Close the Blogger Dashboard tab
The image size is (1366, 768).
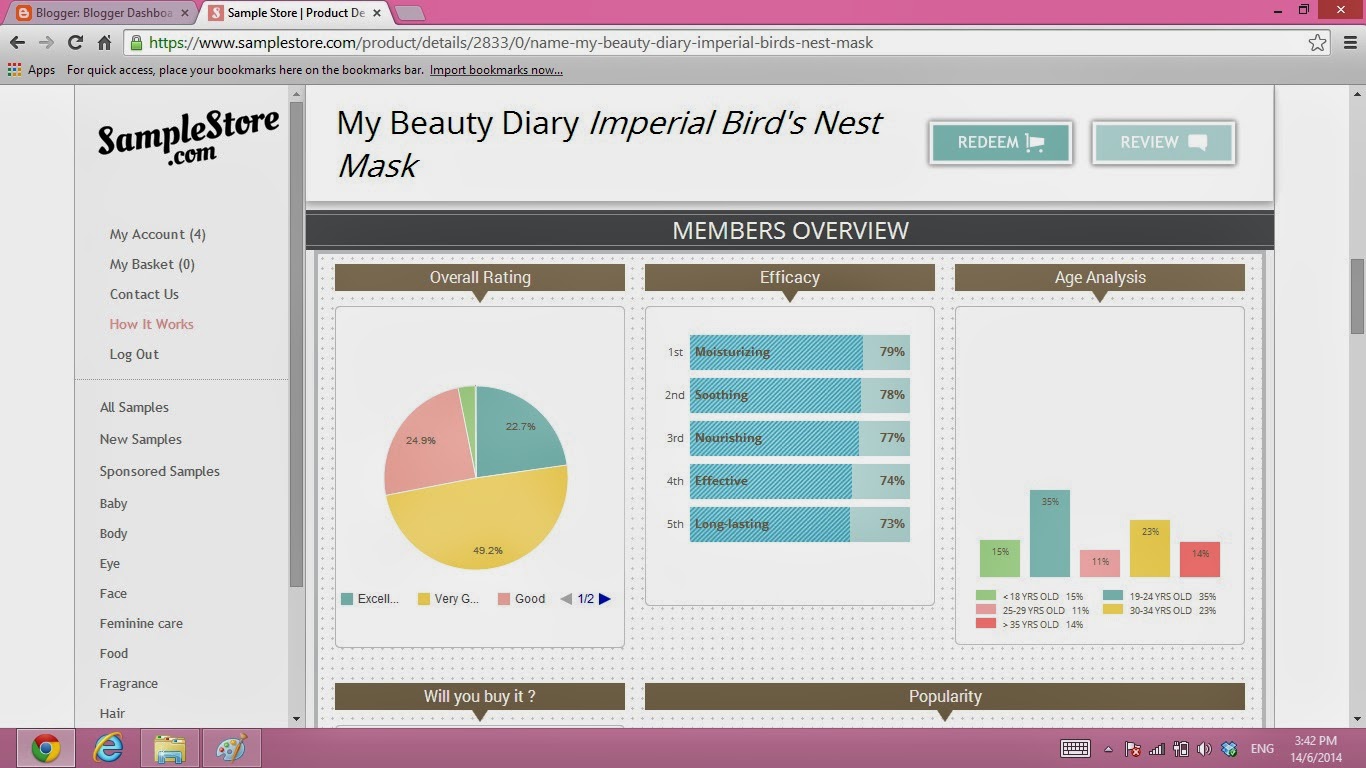[184, 13]
